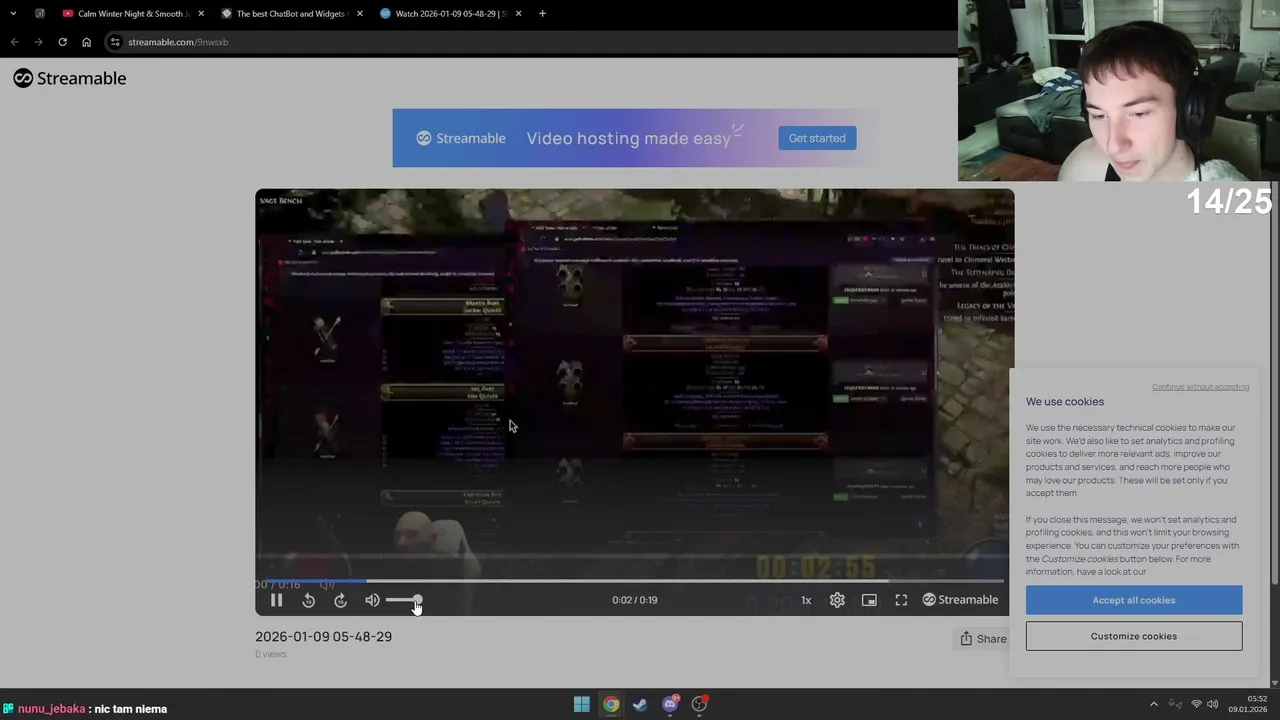Open video settings gear icon
This screenshot has width=1280, height=720.
tap(837, 600)
